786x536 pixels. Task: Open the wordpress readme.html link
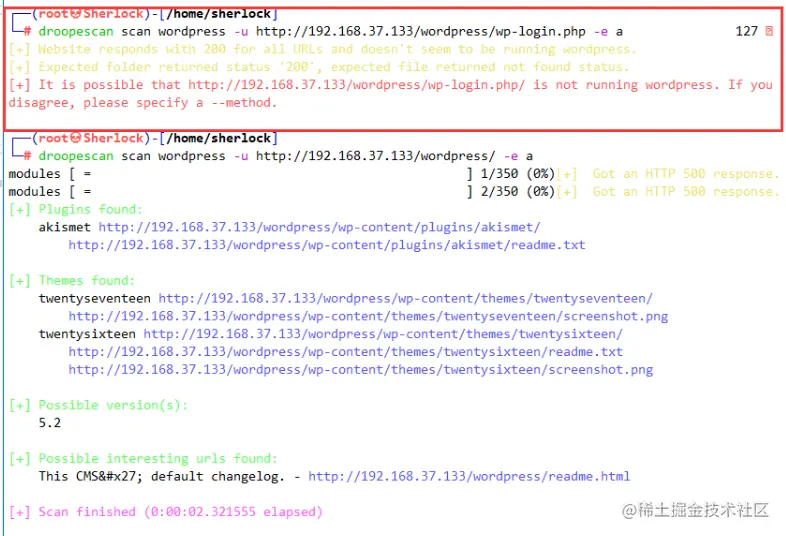coord(469,476)
